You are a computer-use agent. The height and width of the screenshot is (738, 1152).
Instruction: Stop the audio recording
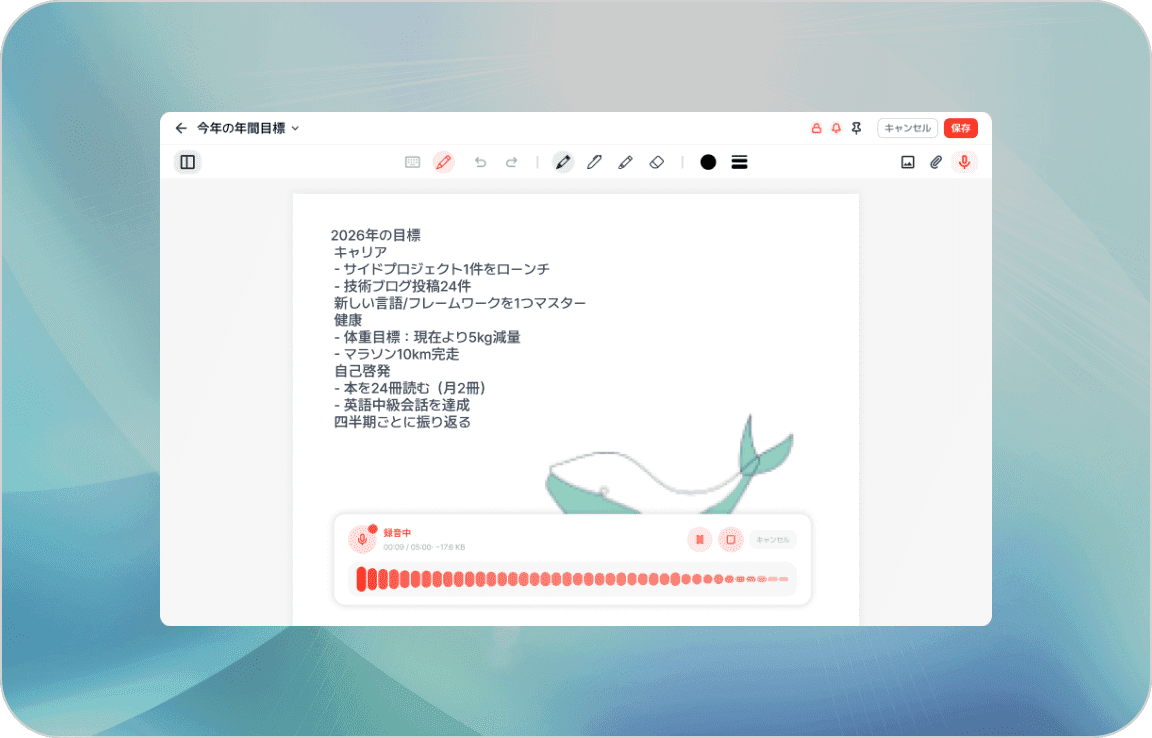(x=730, y=539)
